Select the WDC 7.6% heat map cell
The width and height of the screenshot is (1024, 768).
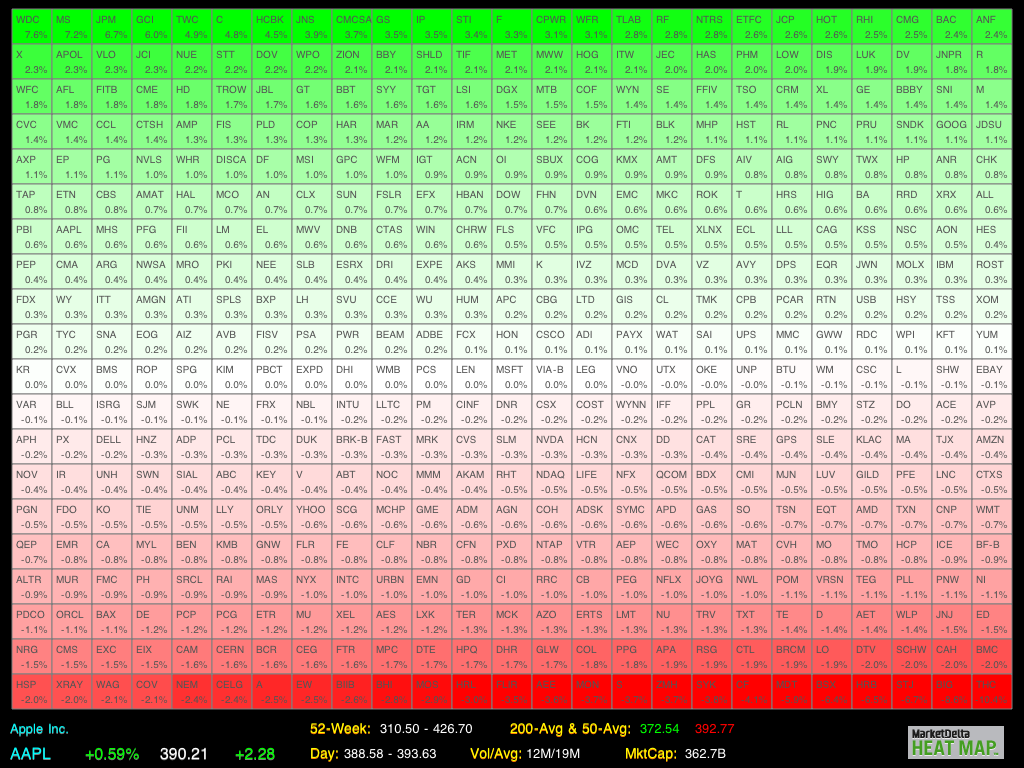click(31, 27)
